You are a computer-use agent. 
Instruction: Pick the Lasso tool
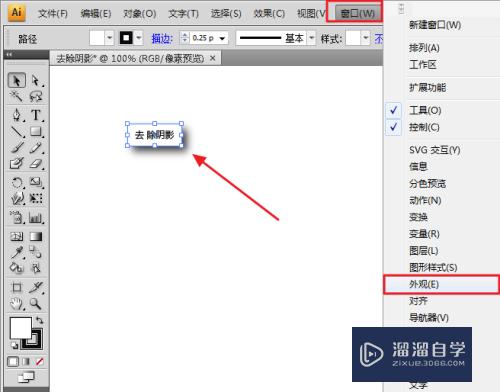click(x=36, y=97)
